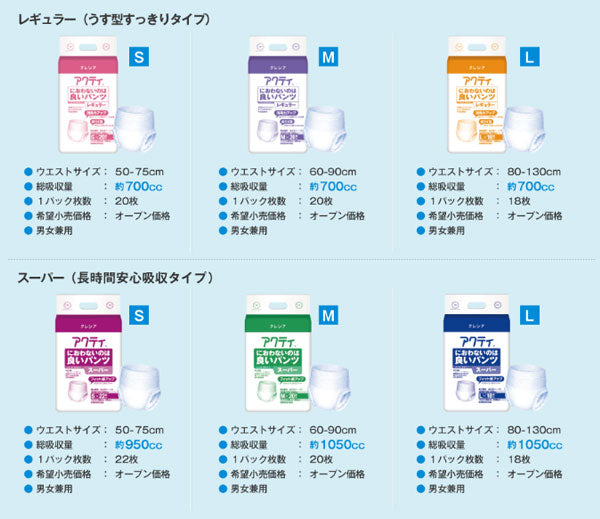Click the スーパー（長時間安心吸収タイプ）heading
Image resolution: width=600 pixels, height=519 pixels.
(x=116, y=277)
